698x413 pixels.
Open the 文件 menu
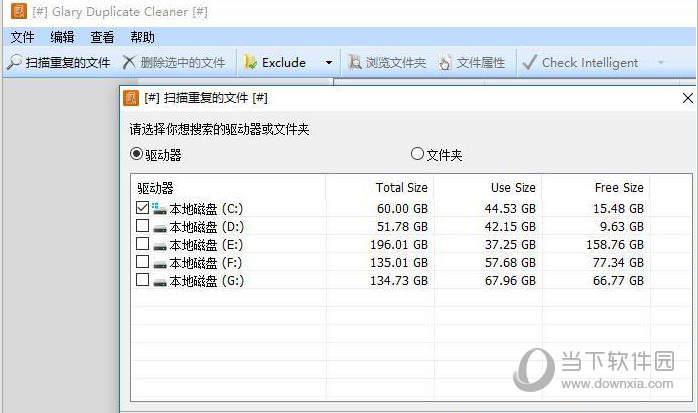pyautogui.click(x=22, y=37)
